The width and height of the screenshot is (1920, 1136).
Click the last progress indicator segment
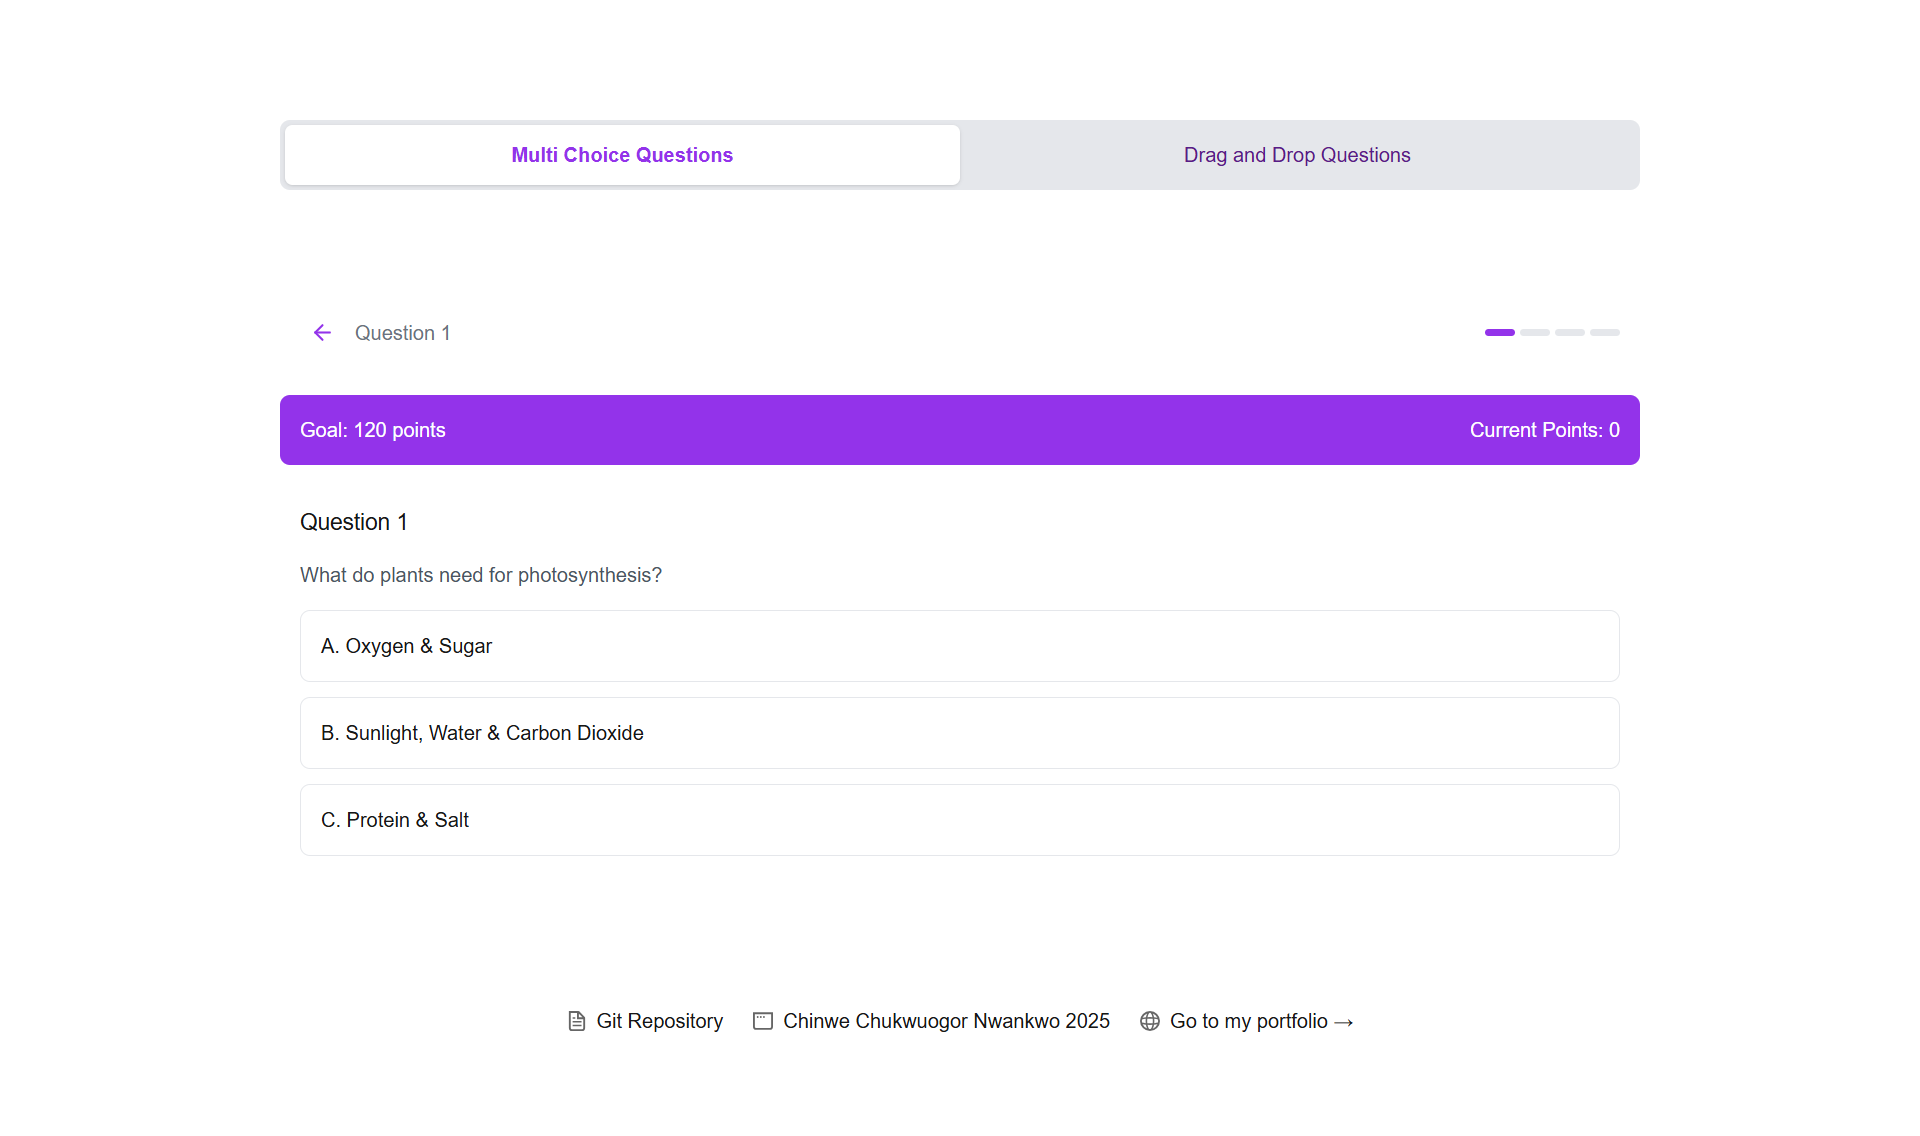click(1604, 332)
